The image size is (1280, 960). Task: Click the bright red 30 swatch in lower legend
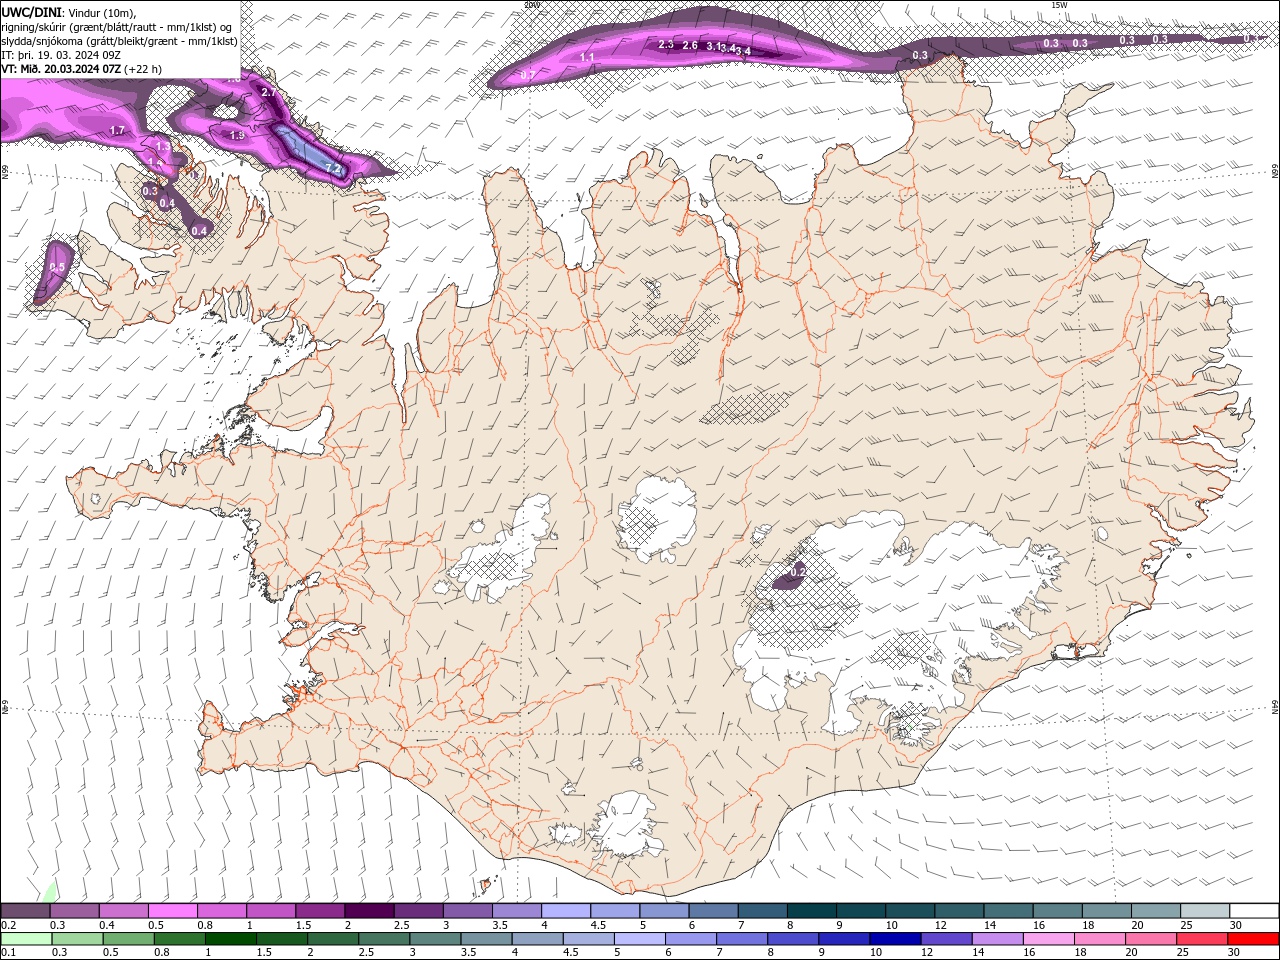tap(1253, 939)
